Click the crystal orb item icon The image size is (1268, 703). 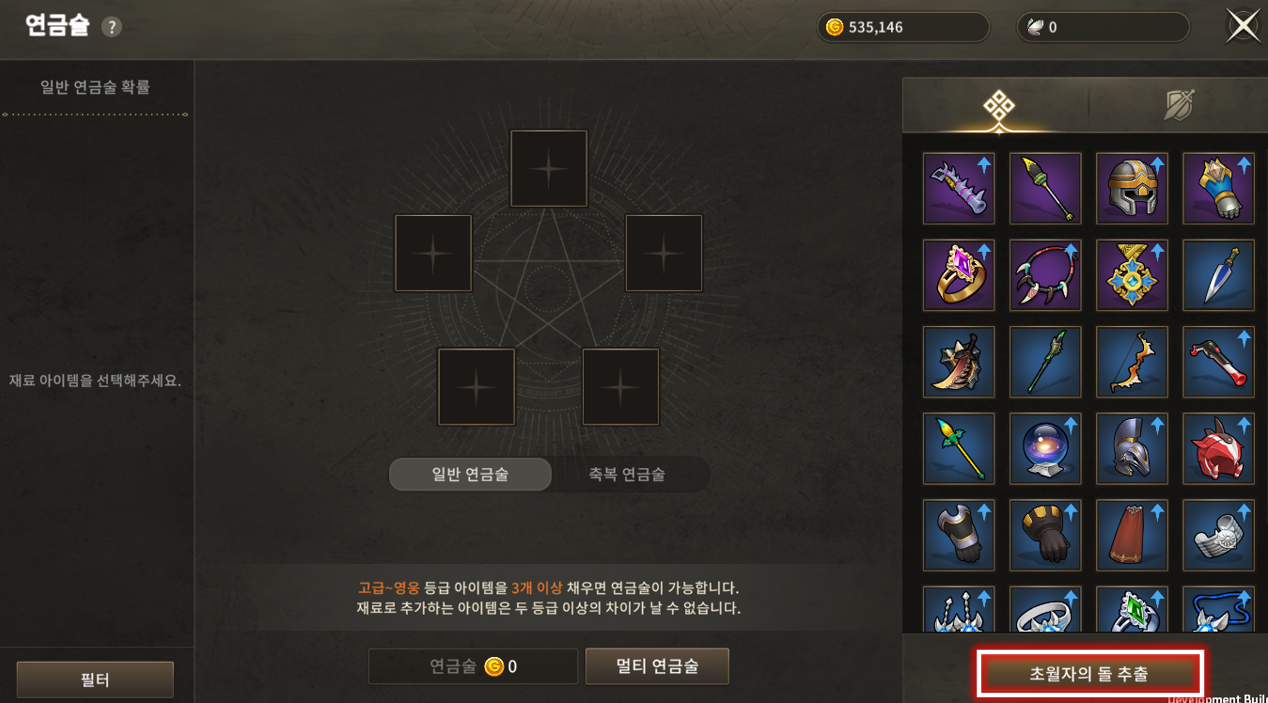tap(1045, 449)
